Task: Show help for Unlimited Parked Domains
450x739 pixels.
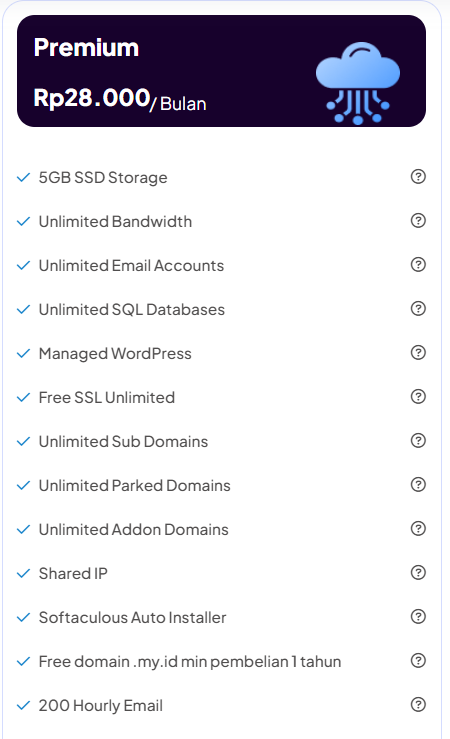Action: pos(418,484)
